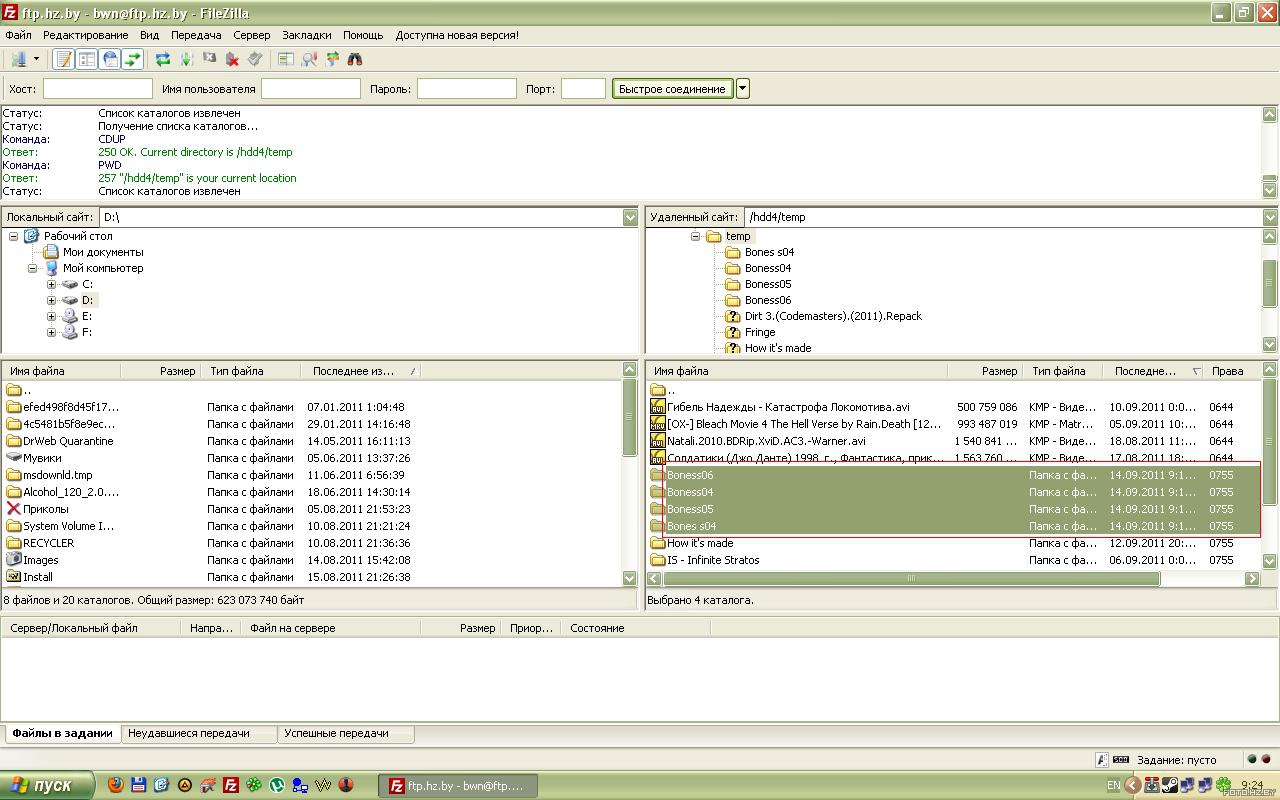This screenshot has height=800, width=1280.
Task: Expand the E: drive node
Action: [x=51, y=316]
